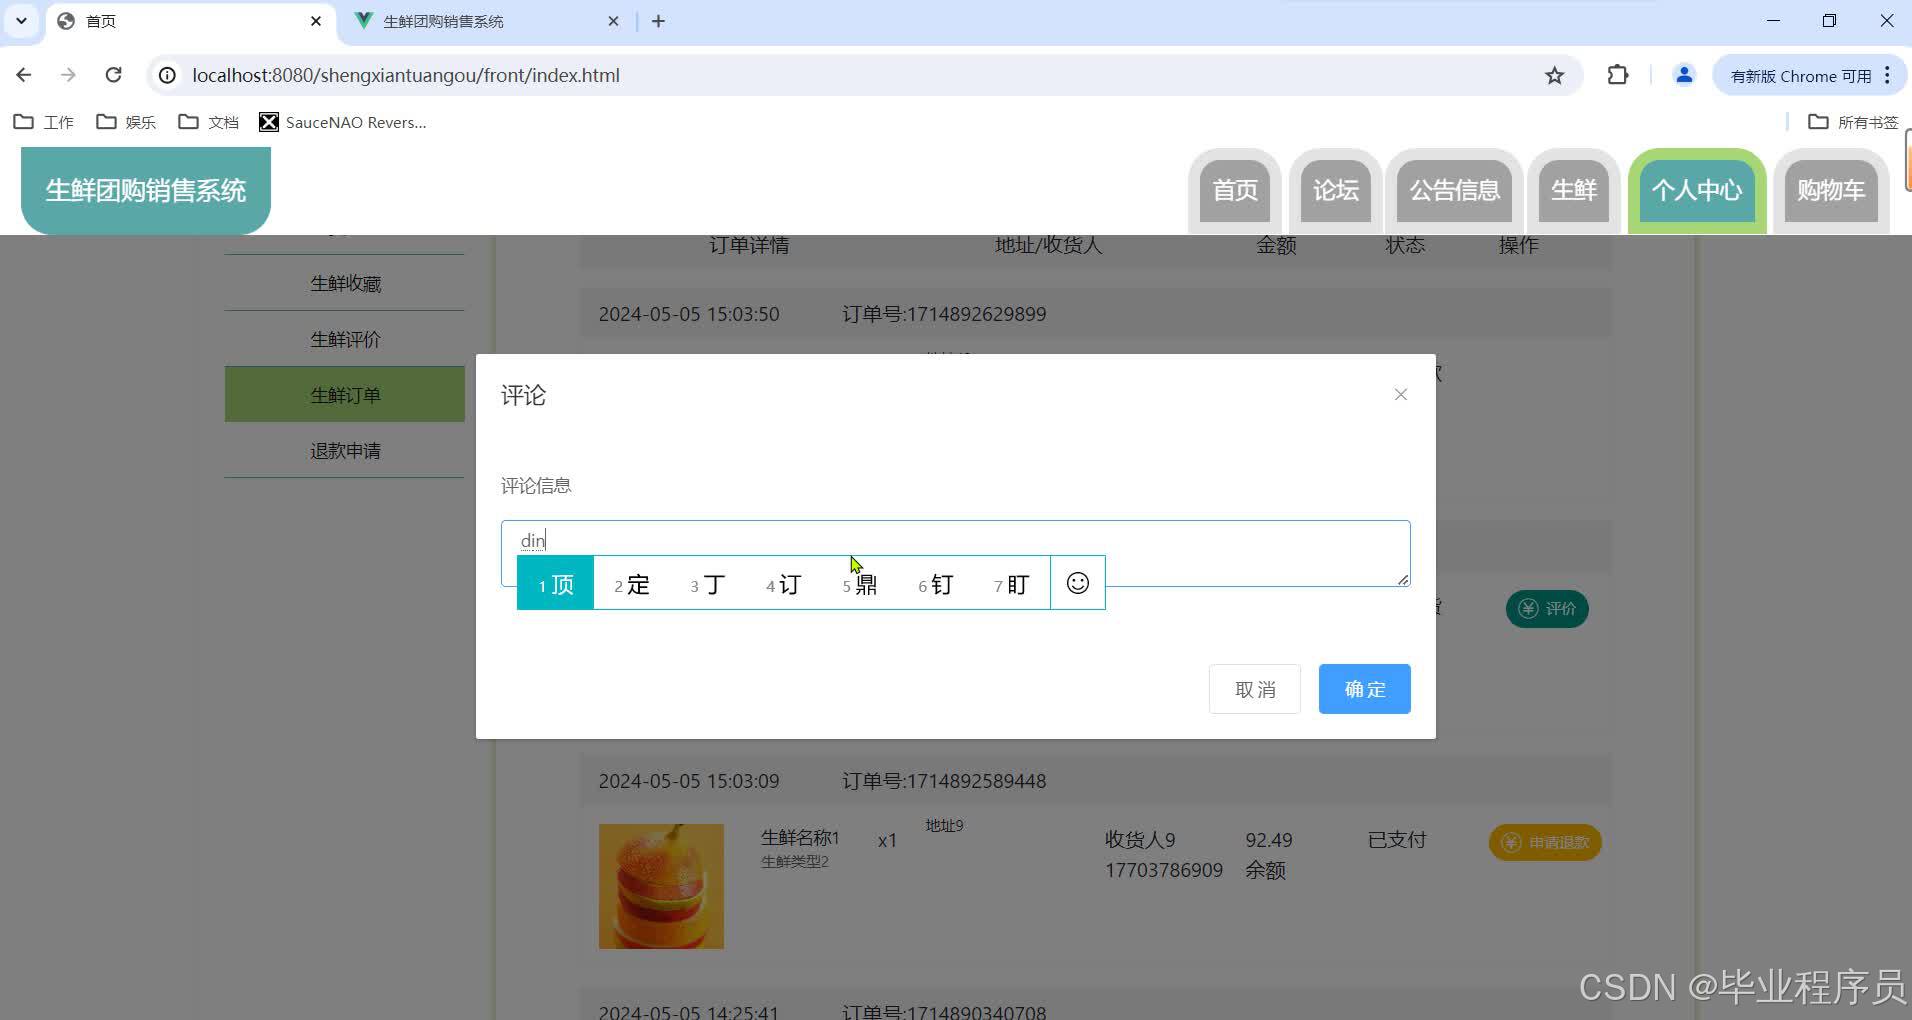Open the Chrome profile avatar
The height and width of the screenshot is (1020, 1912).
point(1684,75)
